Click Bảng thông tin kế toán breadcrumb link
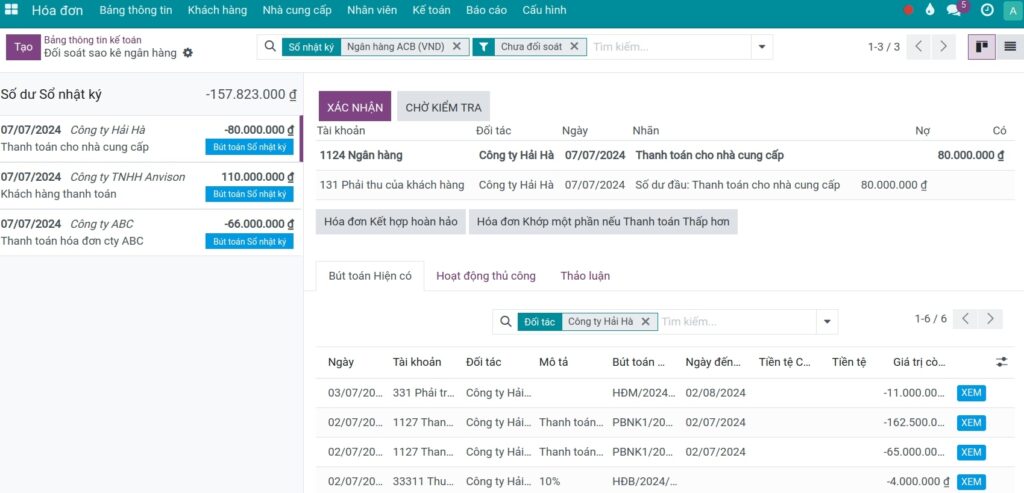Screen dimensions: 1024x493 coord(93,40)
